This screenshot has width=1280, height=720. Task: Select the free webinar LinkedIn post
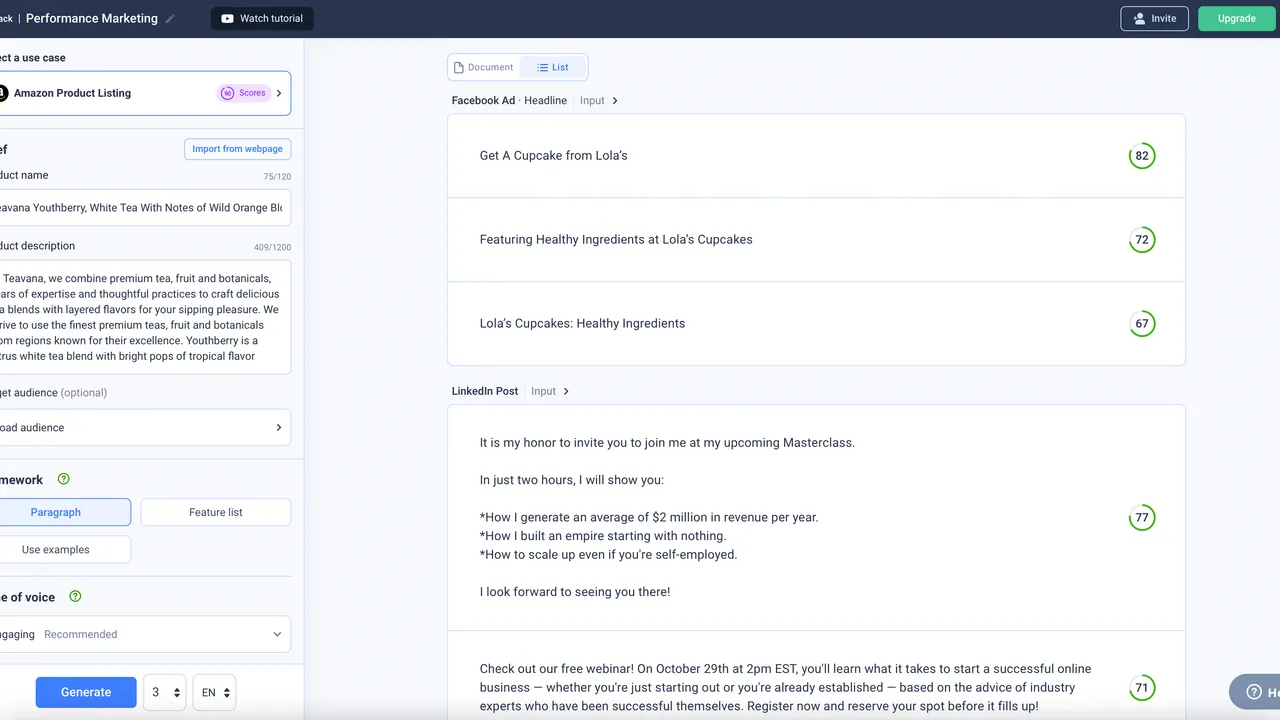pos(816,676)
